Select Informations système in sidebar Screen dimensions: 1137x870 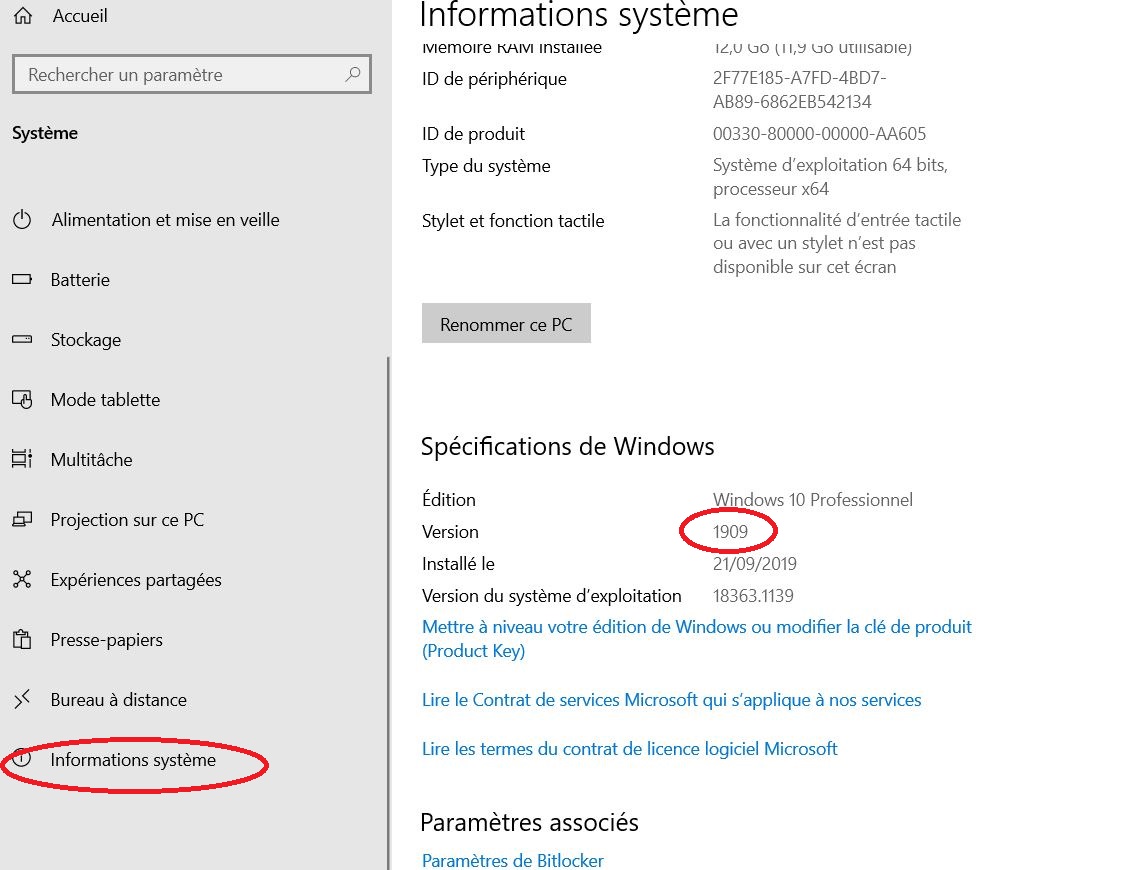[x=133, y=760]
